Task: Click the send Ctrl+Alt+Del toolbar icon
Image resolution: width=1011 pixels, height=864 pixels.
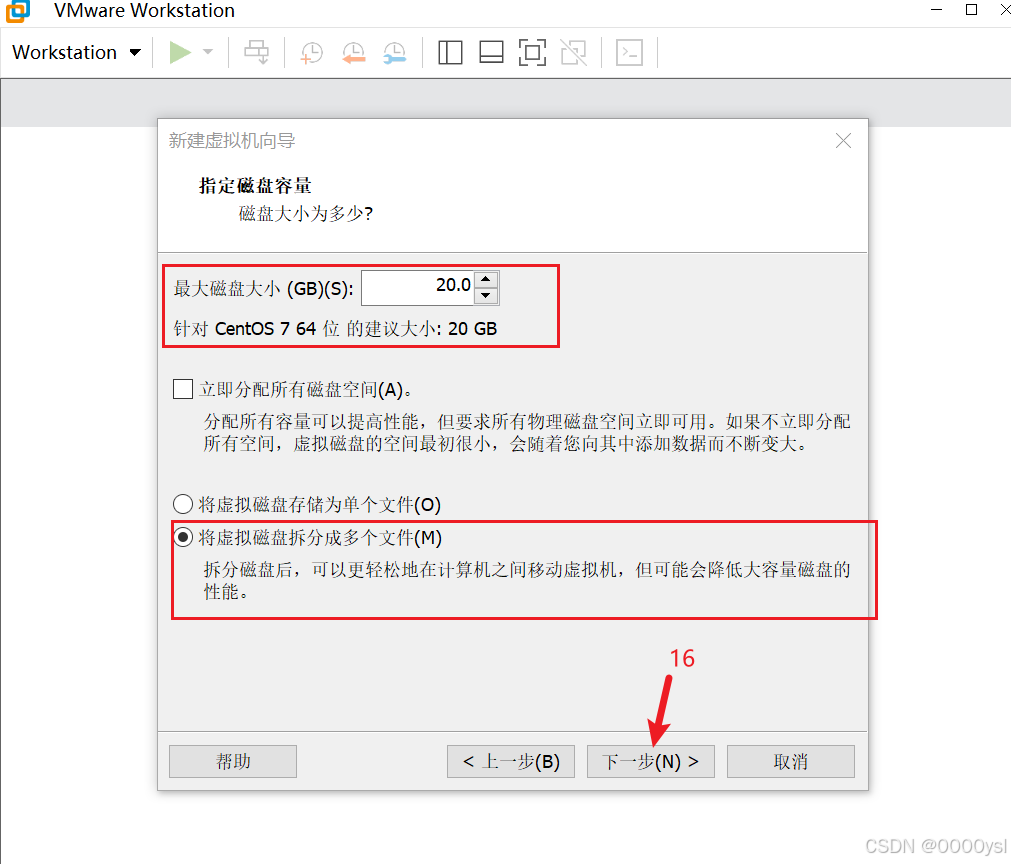Action: pyautogui.click(x=257, y=52)
